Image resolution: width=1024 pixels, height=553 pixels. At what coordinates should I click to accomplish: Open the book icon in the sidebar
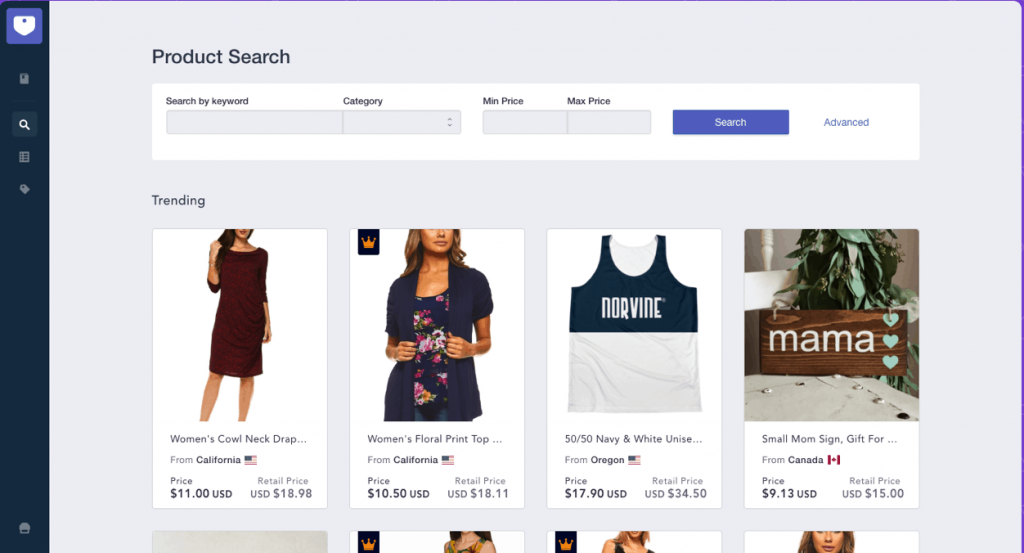(24, 79)
